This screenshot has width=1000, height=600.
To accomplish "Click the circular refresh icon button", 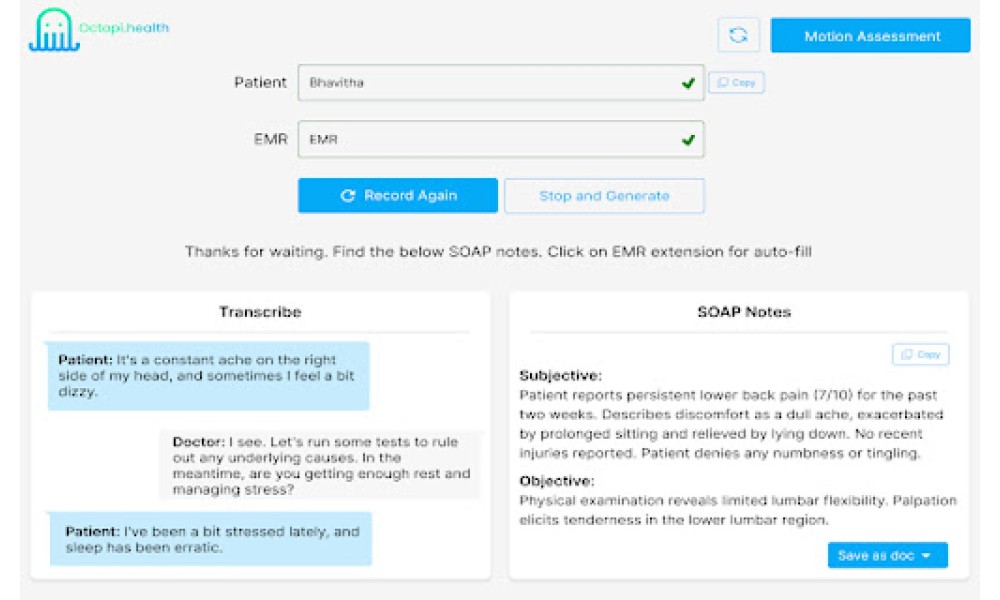I will [739, 35].
